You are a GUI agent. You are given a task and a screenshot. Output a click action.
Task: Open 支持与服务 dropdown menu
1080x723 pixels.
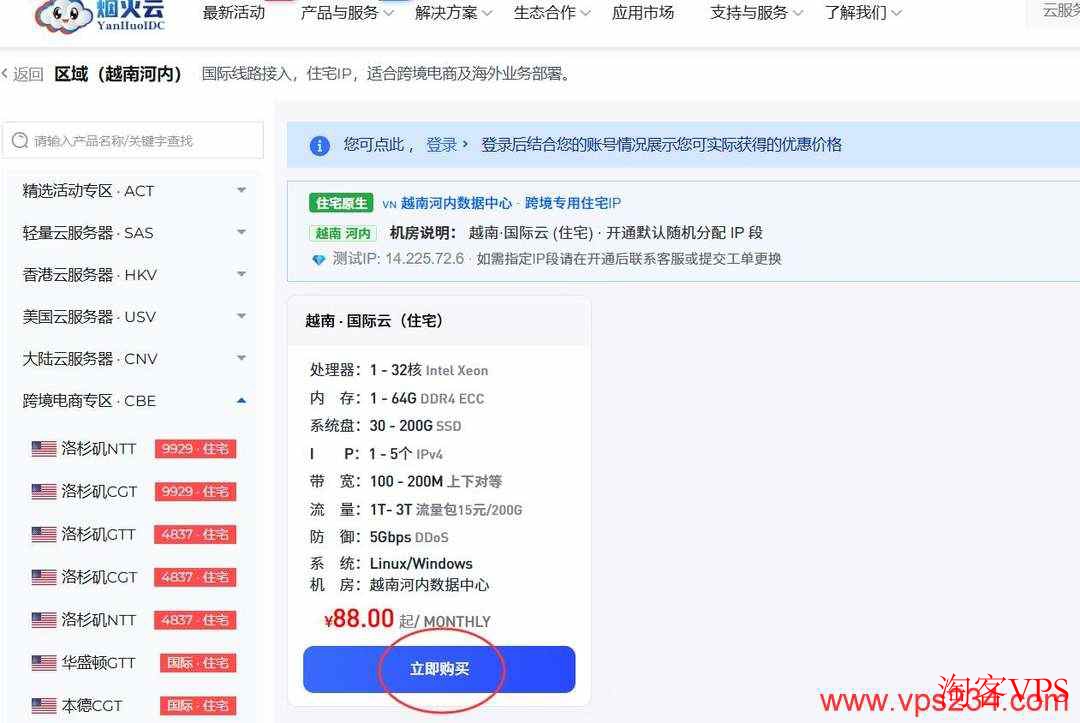coord(756,12)
